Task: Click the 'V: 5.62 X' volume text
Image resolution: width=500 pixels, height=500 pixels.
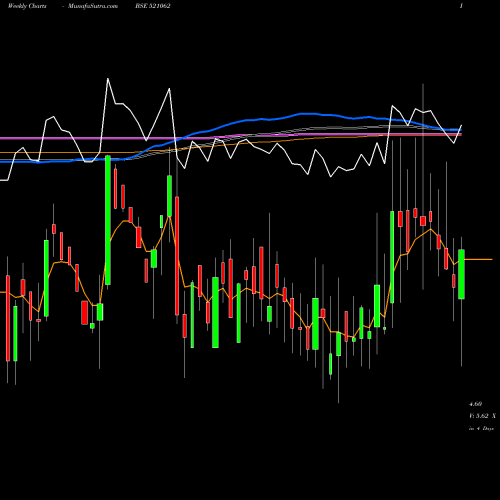Action: click(482, 416)
